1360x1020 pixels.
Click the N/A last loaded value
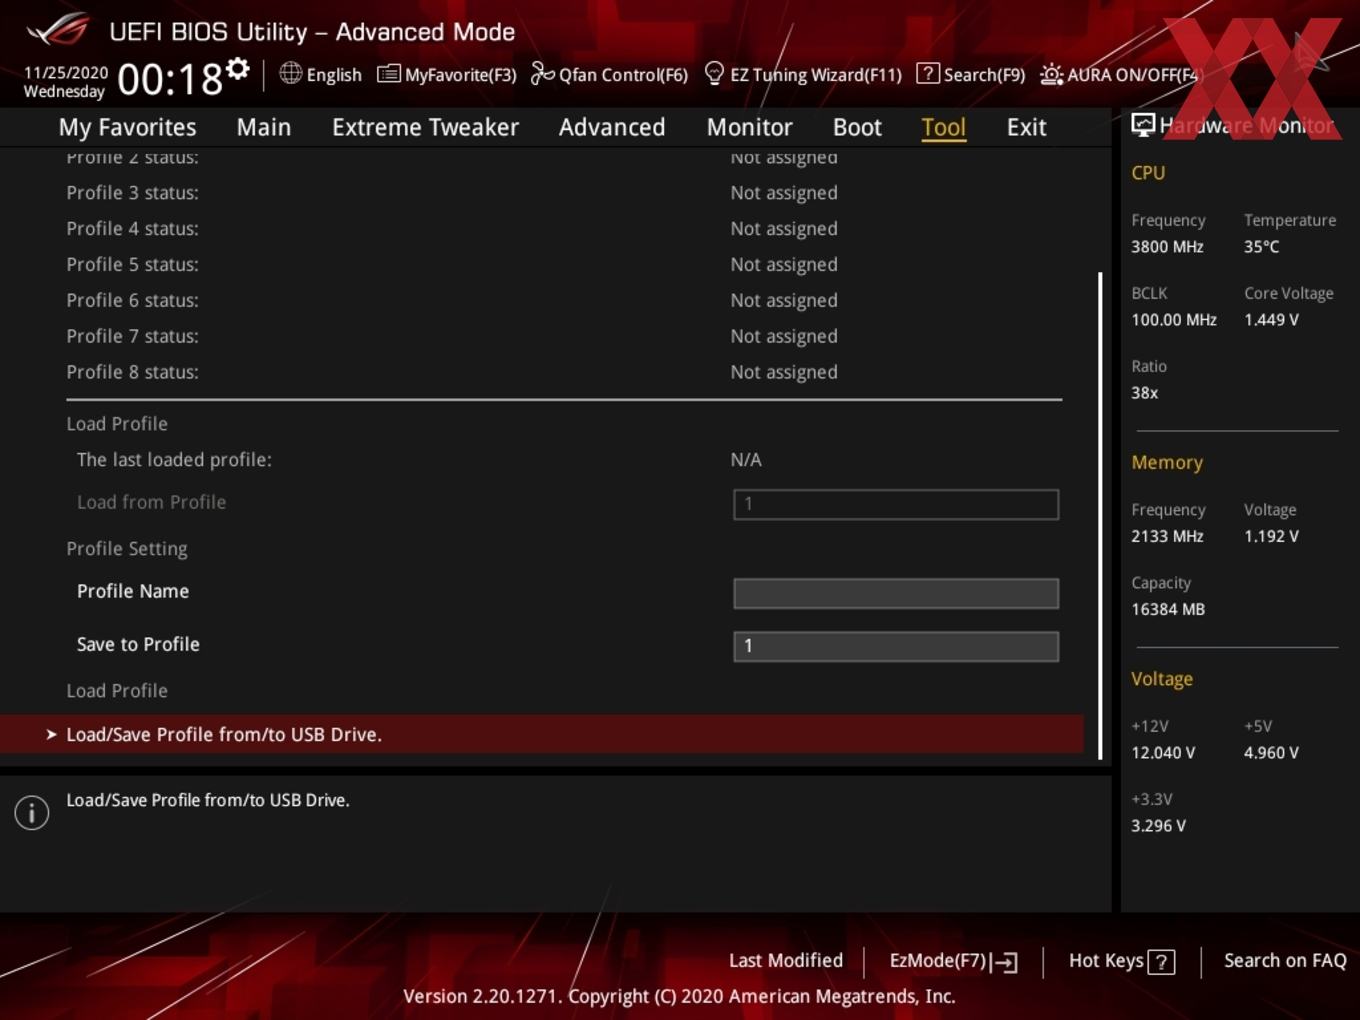tap(746, 460)
